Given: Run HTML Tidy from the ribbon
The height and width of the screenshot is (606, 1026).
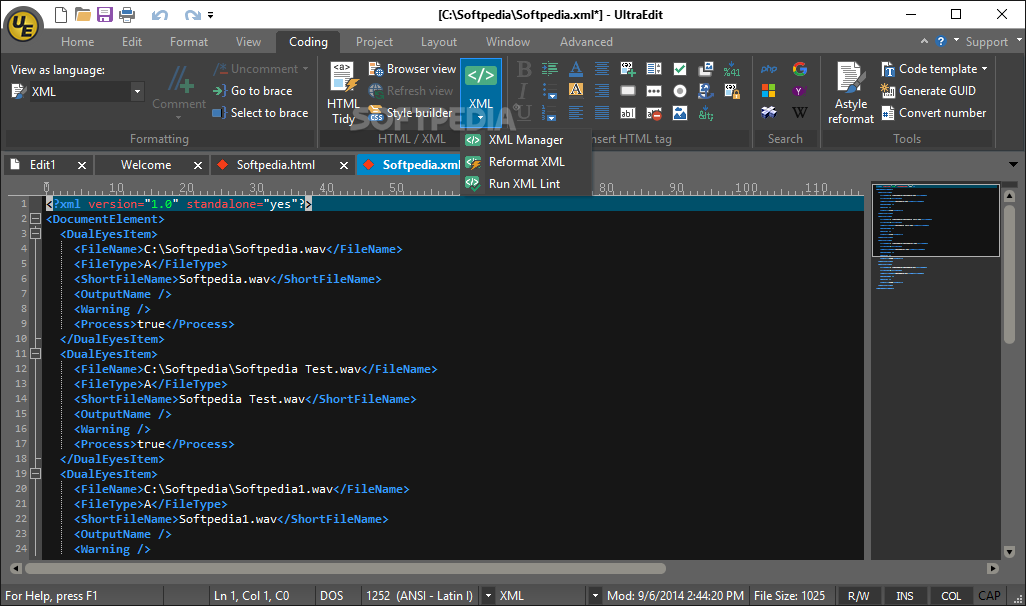Looking at the screenshot, I should pyautogui.click(x=343, y=93).
